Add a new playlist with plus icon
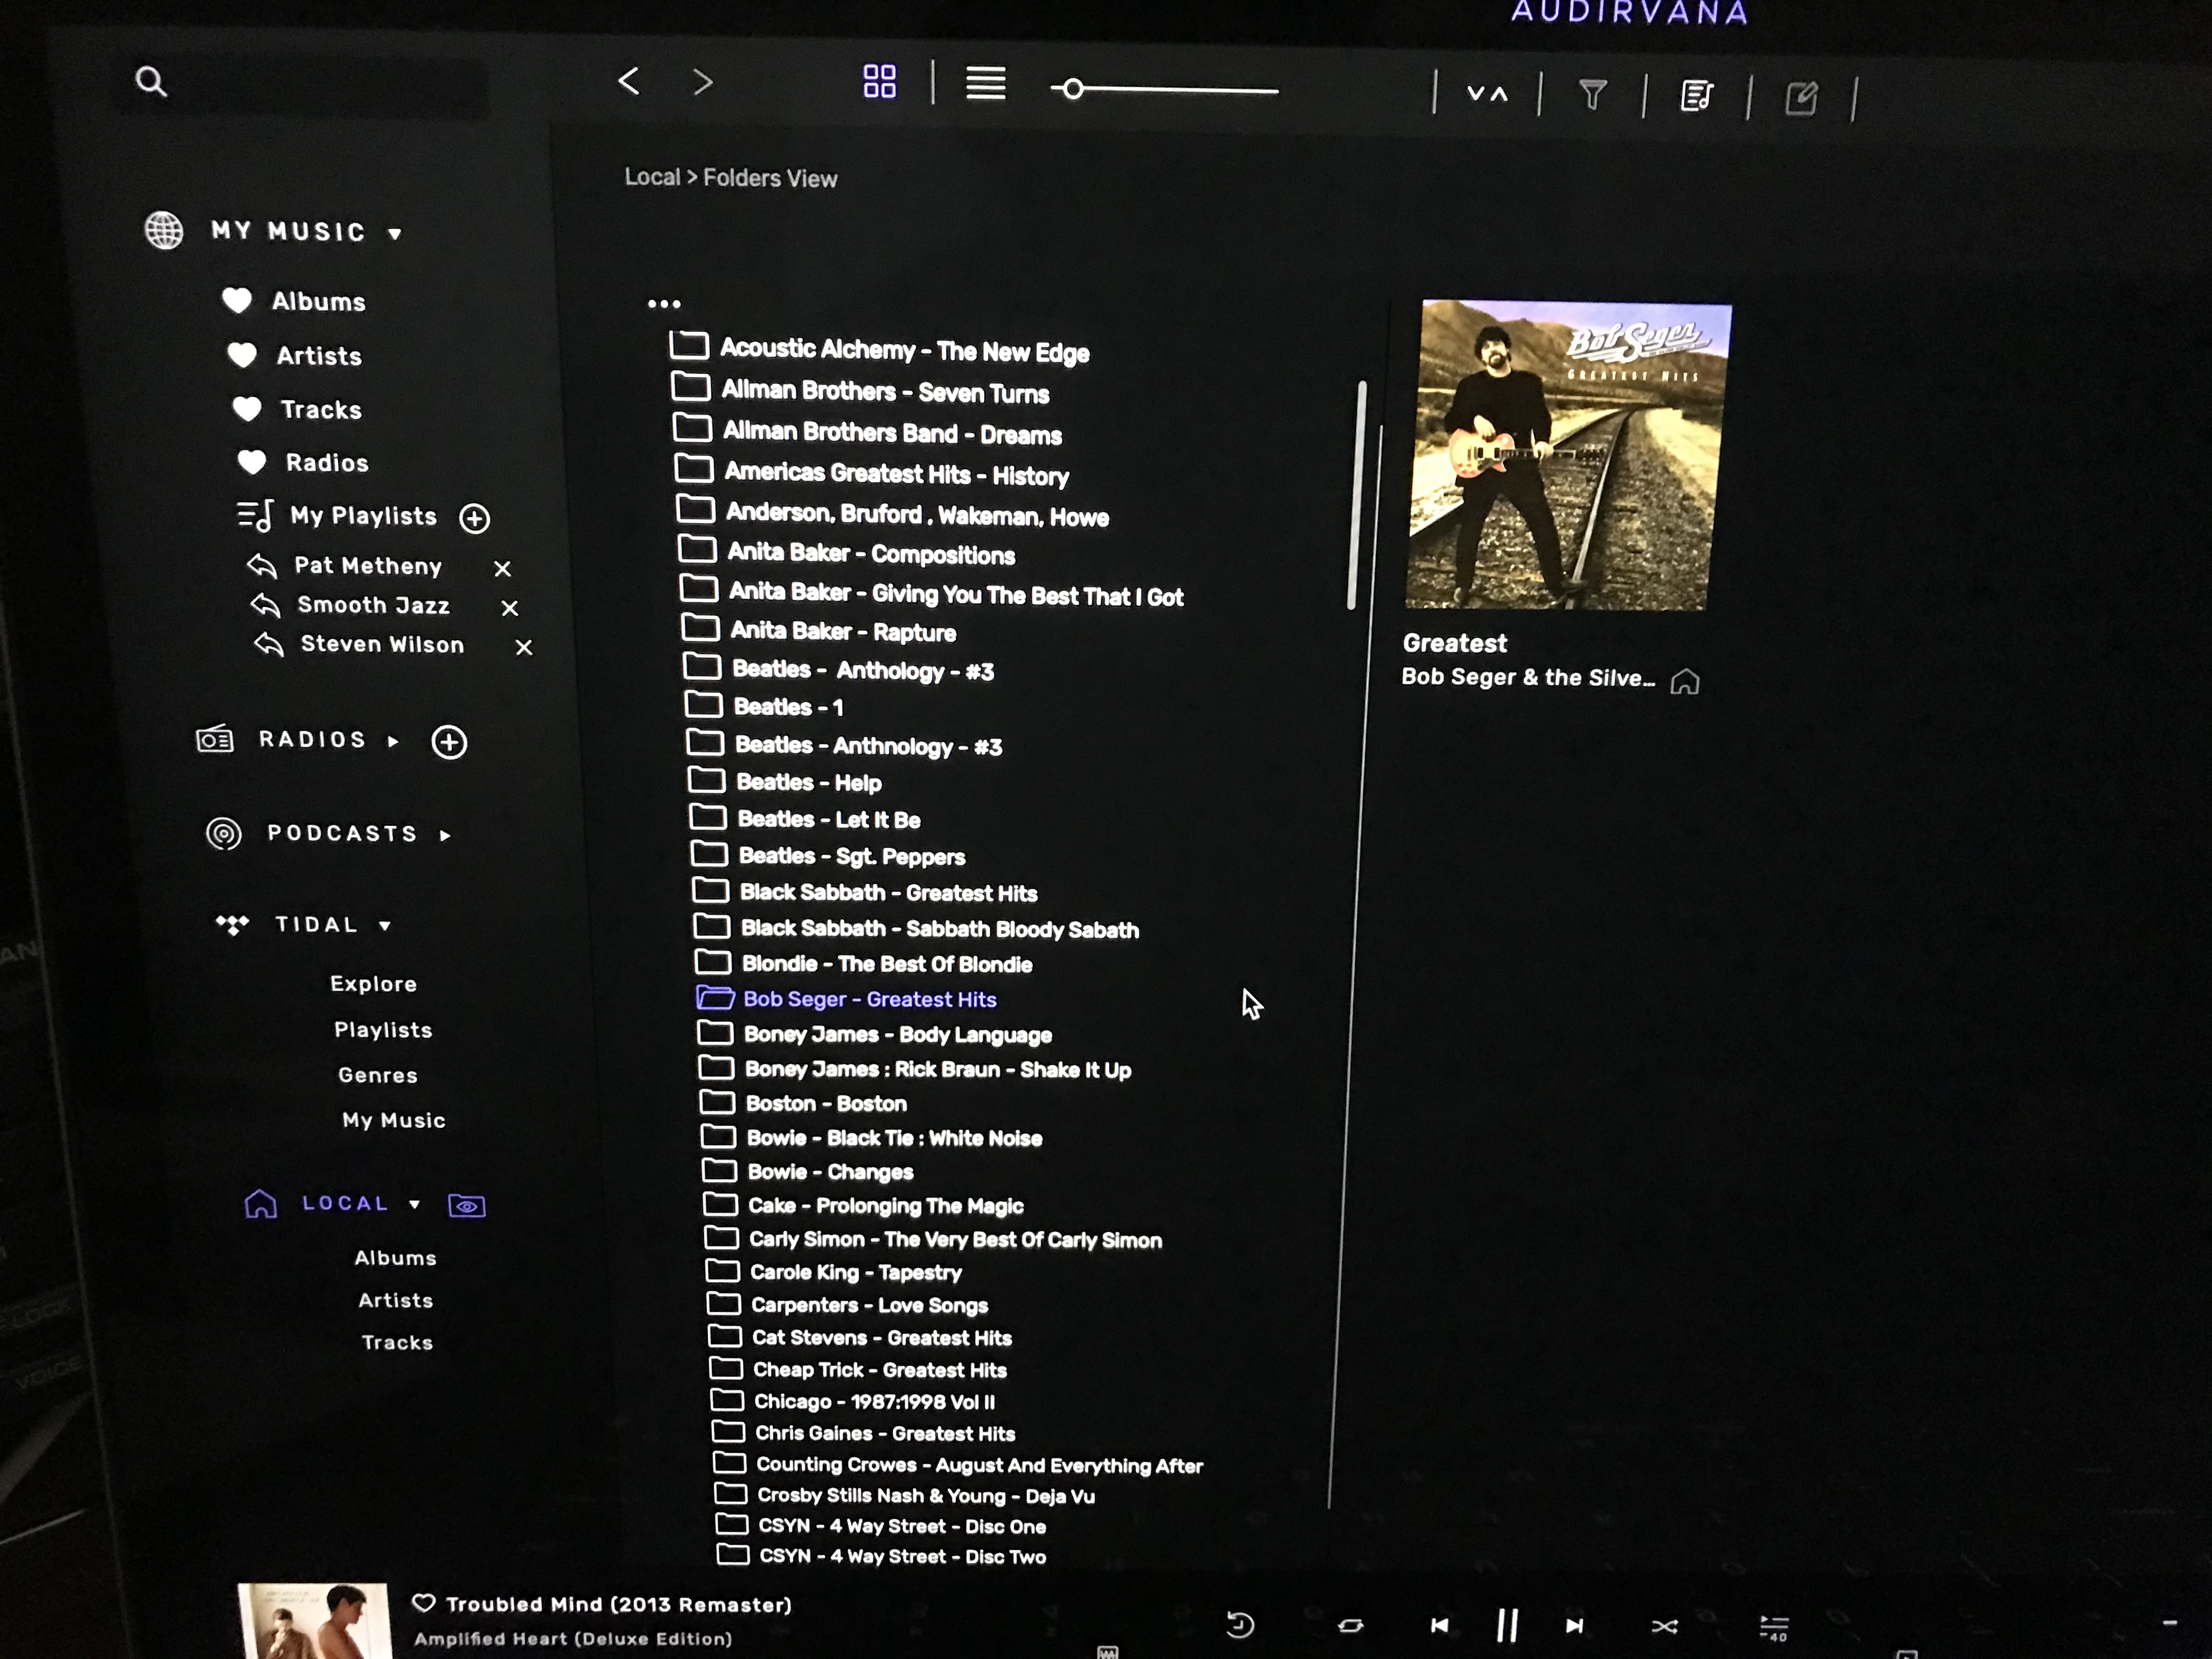Screen dimensions: 2212x1659 pyautogui.click(x=474, y=518)
